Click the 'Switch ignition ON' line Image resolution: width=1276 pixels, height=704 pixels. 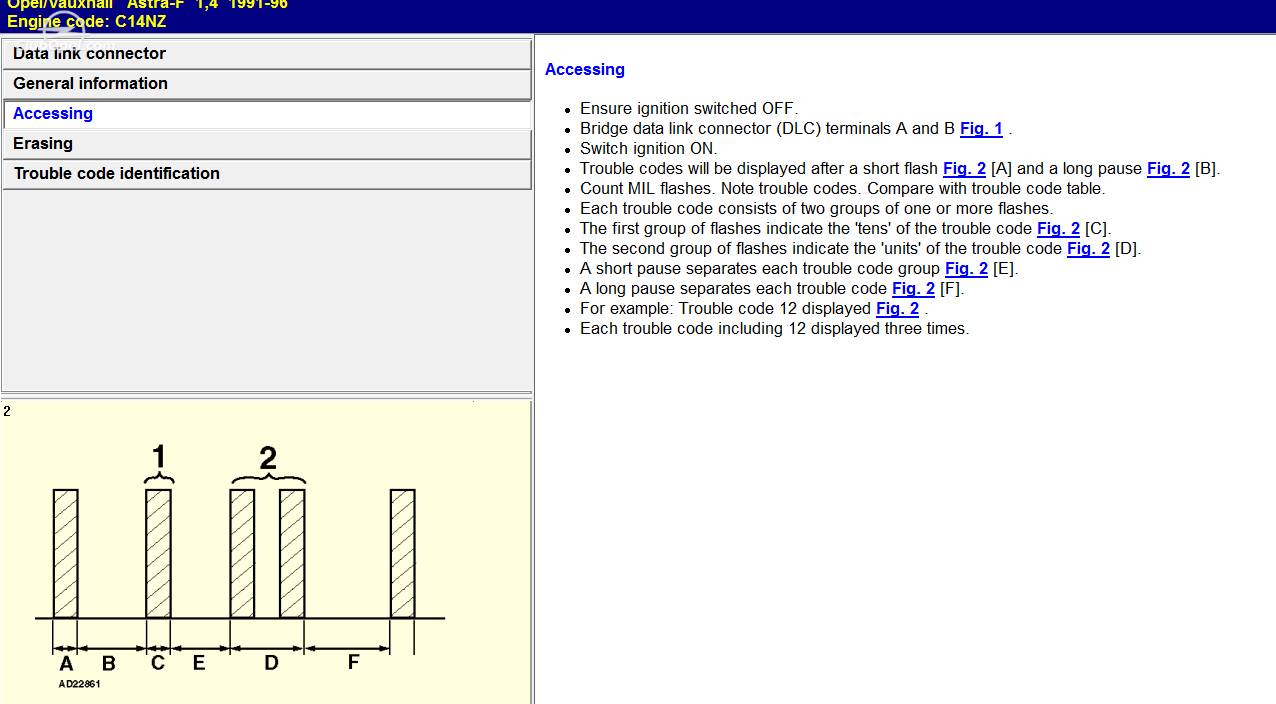tap(648, 149)
